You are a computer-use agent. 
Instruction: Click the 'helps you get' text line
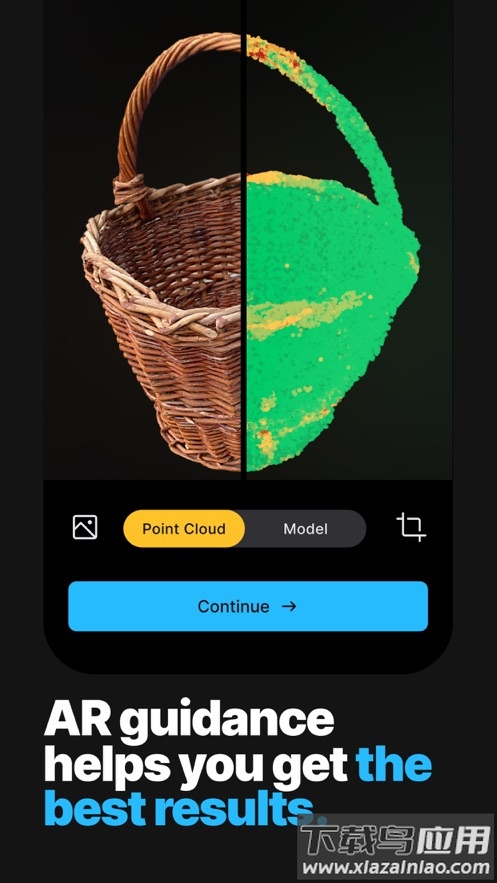click(x=195, y=765)
